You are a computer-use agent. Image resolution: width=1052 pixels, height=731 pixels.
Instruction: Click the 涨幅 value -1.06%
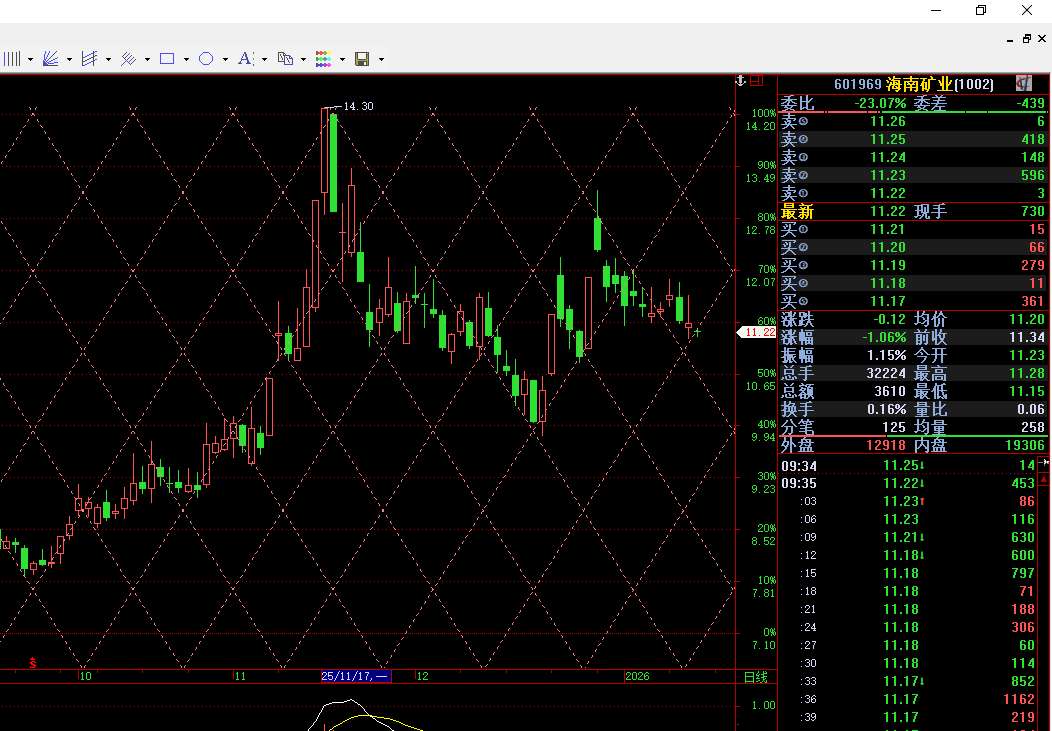(884, 337)
